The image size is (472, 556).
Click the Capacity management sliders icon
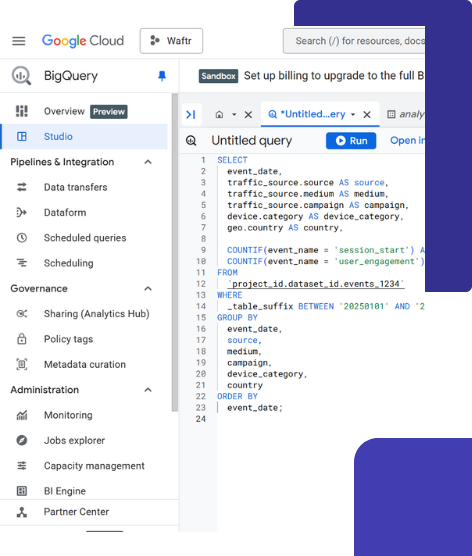coord(22,466)
